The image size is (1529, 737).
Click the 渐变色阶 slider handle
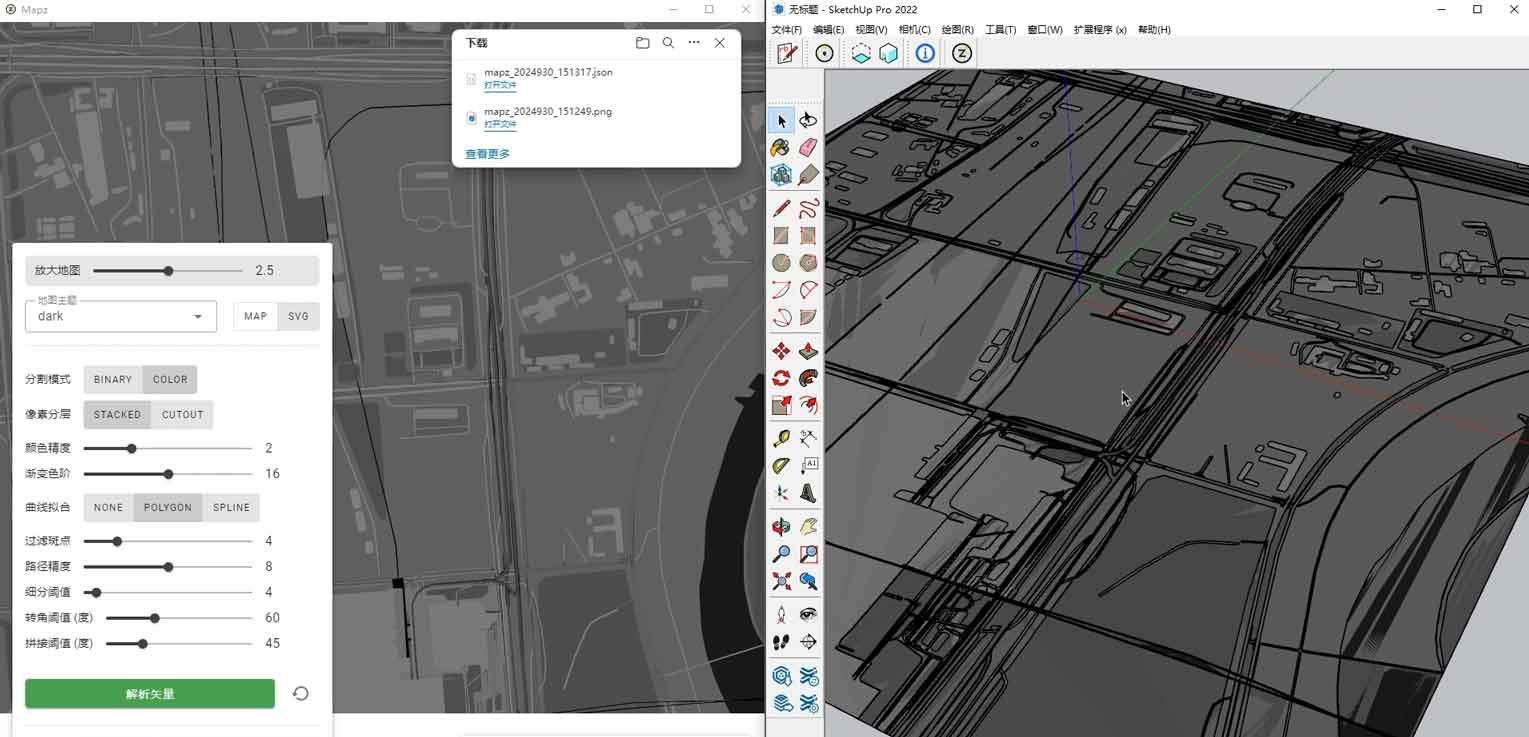168,474
